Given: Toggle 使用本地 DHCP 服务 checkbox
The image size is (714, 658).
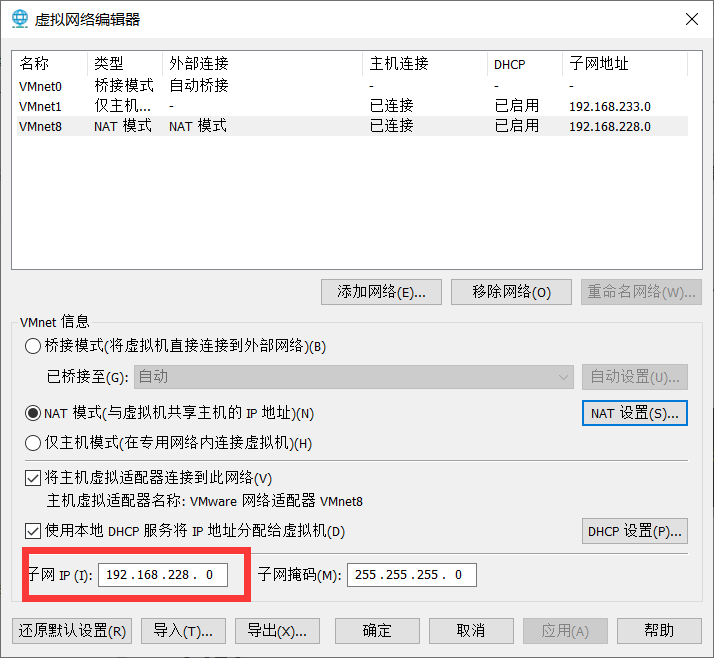Looking at the screenshot, I should (33, 531).
